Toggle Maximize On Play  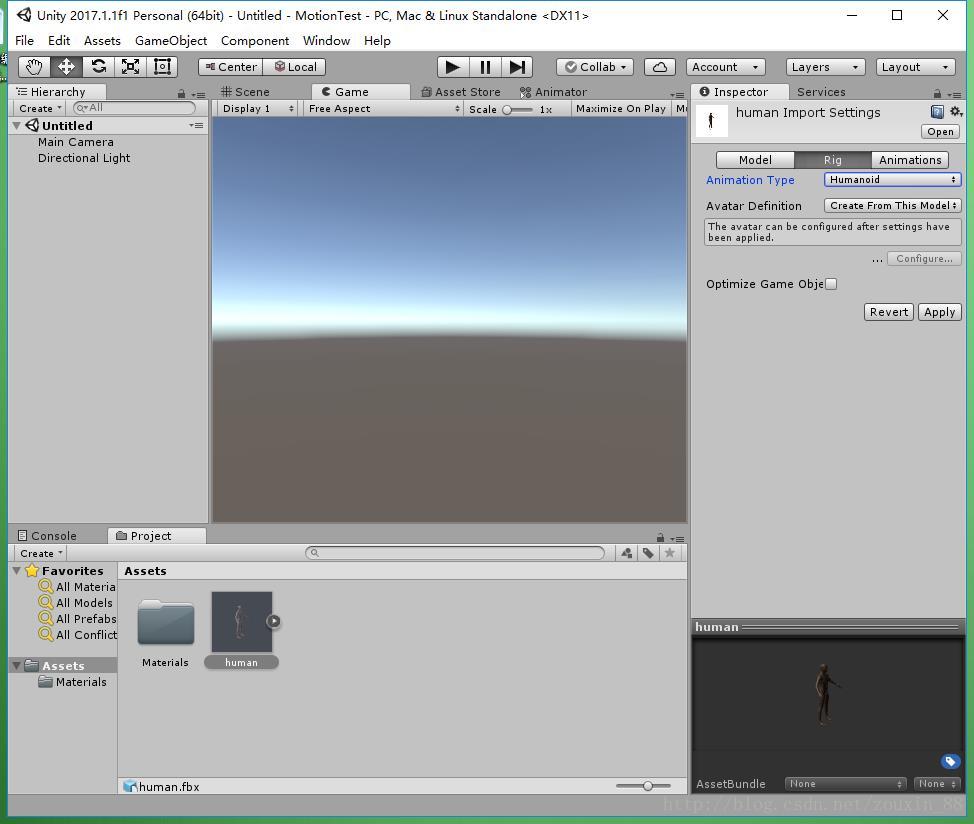pos(621,109)
